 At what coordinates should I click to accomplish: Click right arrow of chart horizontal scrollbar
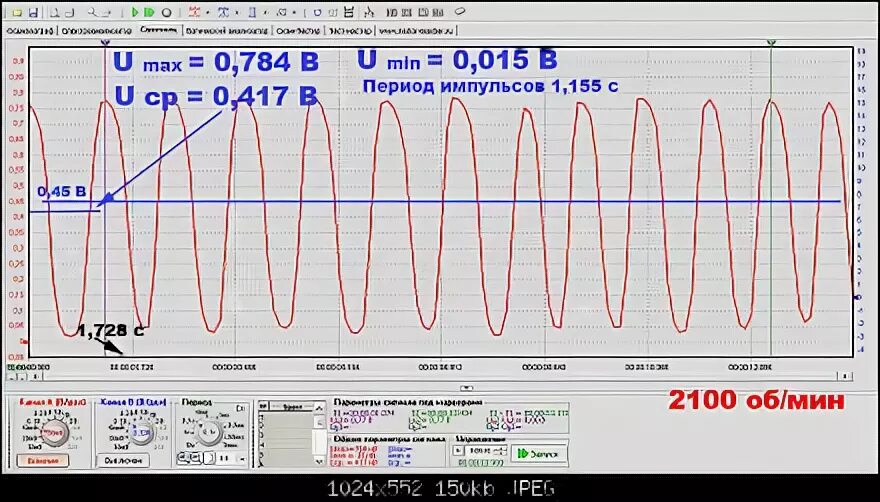pyautogui.click(x=845, y=376)
